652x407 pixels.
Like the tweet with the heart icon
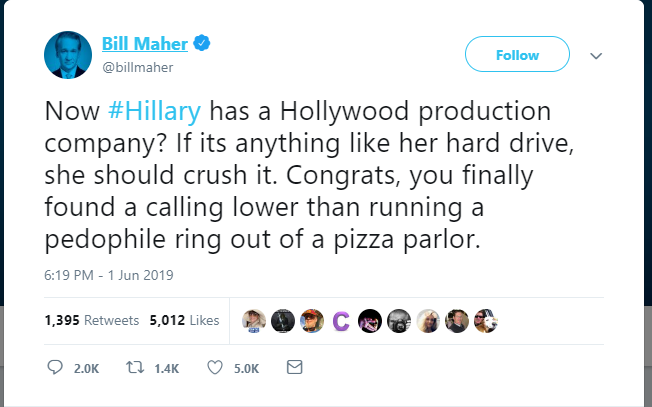coord(213,368)
